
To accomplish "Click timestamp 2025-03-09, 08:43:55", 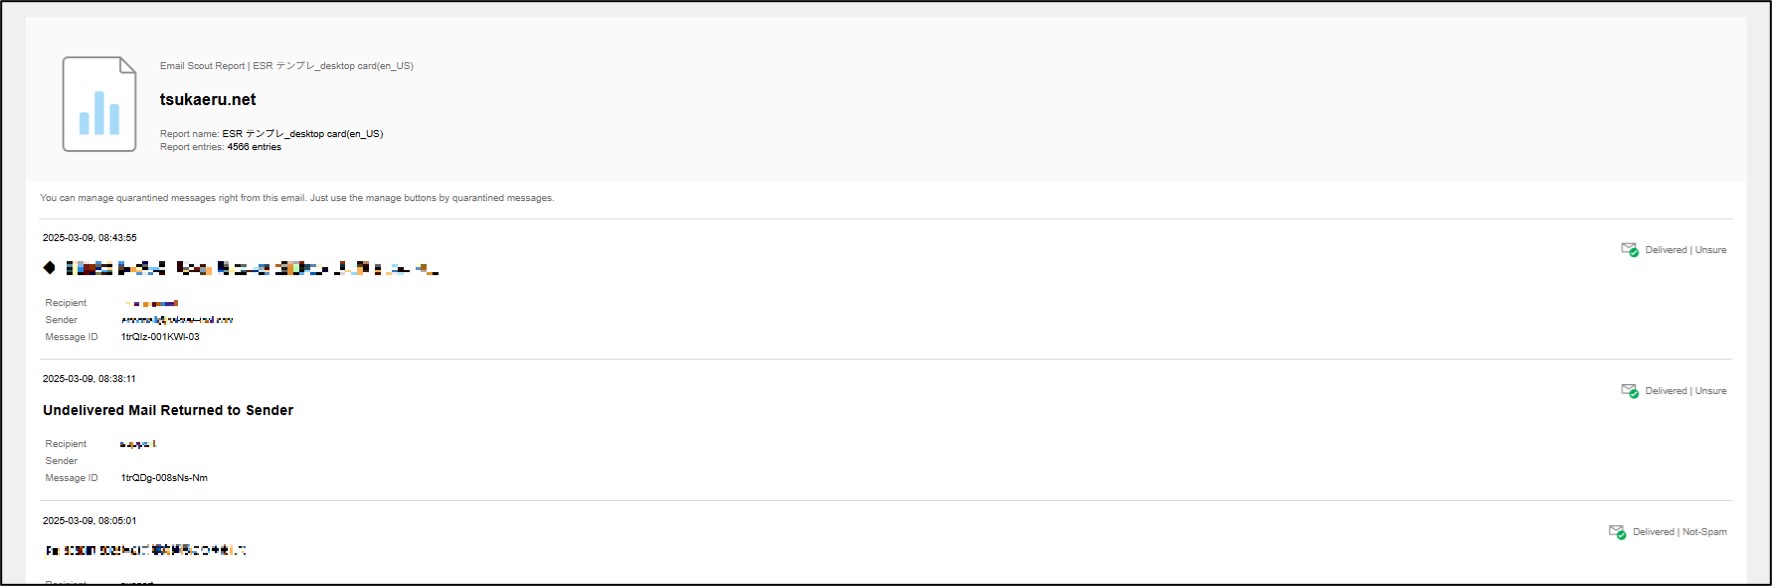I will (90, 238).
